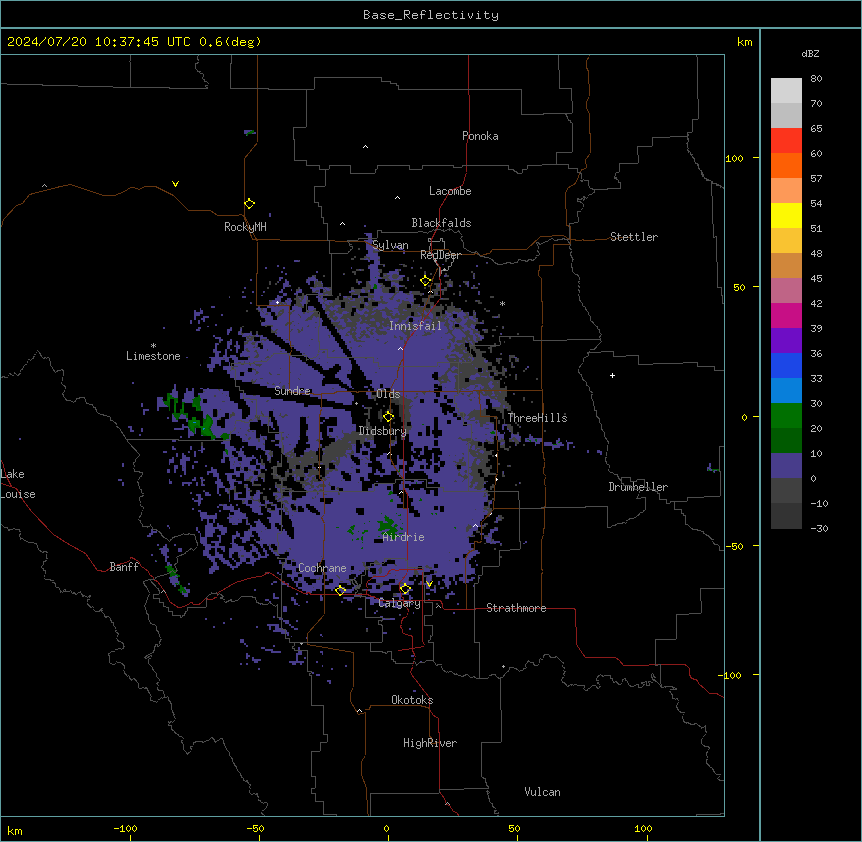Click the Ponoka city label
Screen dimensions: 862x842
(480, 136)
